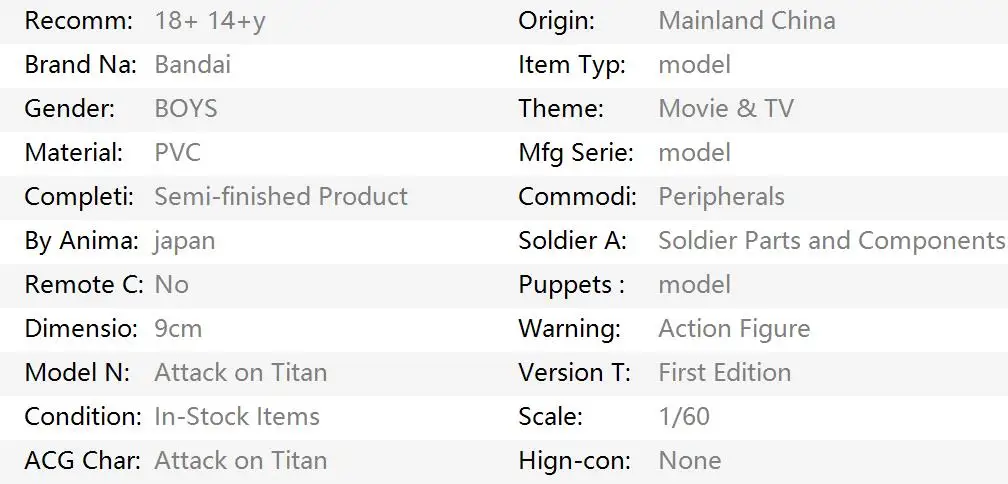Screen dimensions: 1008x484
Task: Click Soldier Parts and Components text
Action: click(x=830, y=241)
